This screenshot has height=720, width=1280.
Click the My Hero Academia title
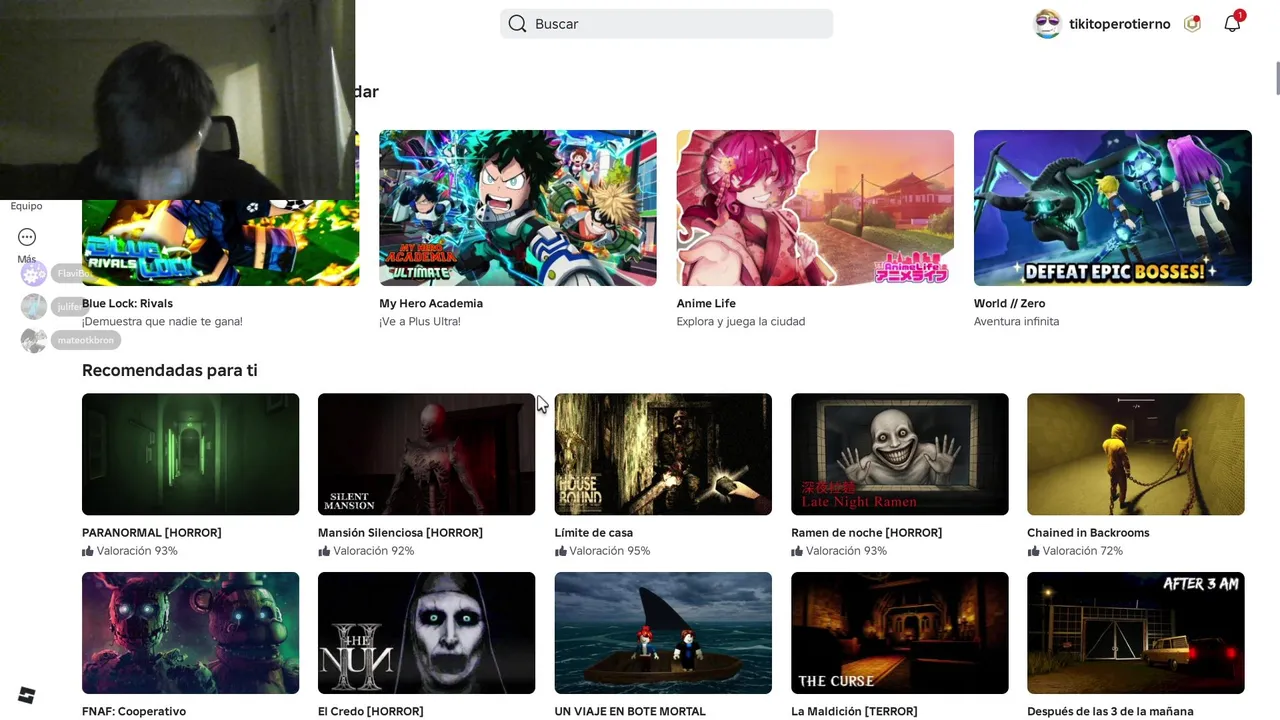(431, 303)
